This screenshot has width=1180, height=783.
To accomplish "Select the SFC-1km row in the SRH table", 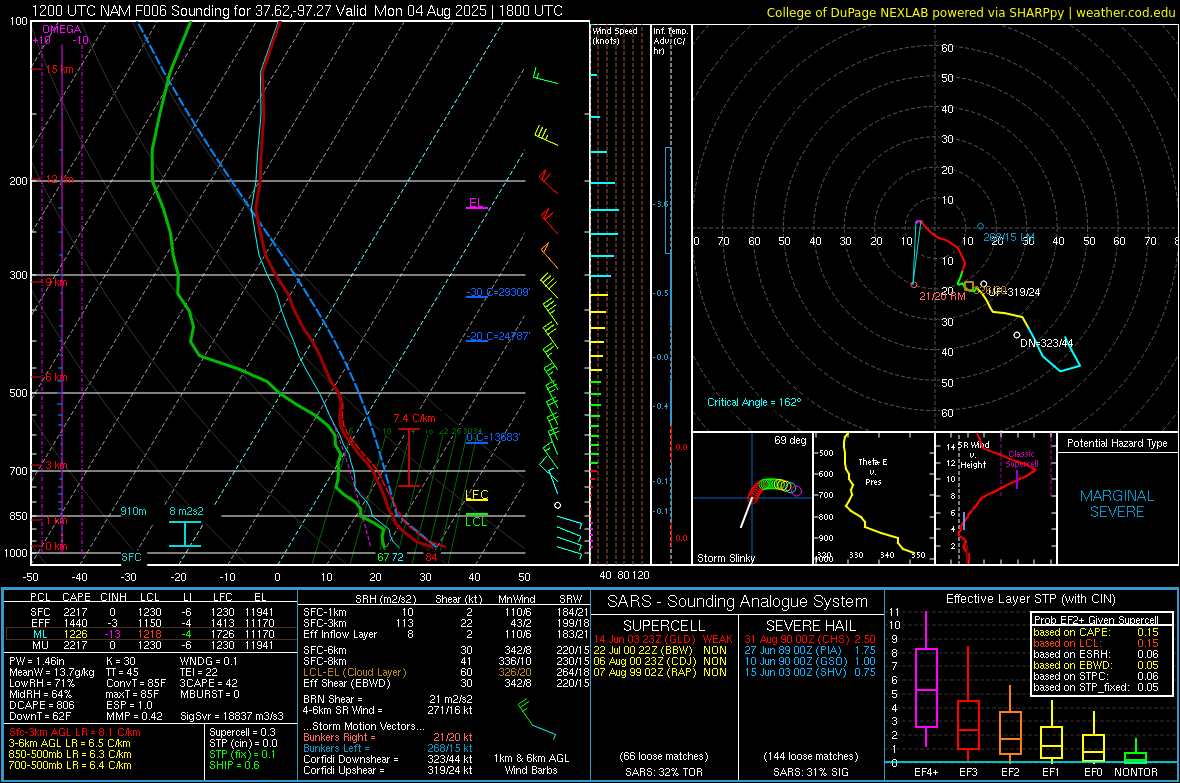I will tap(446, 612).
